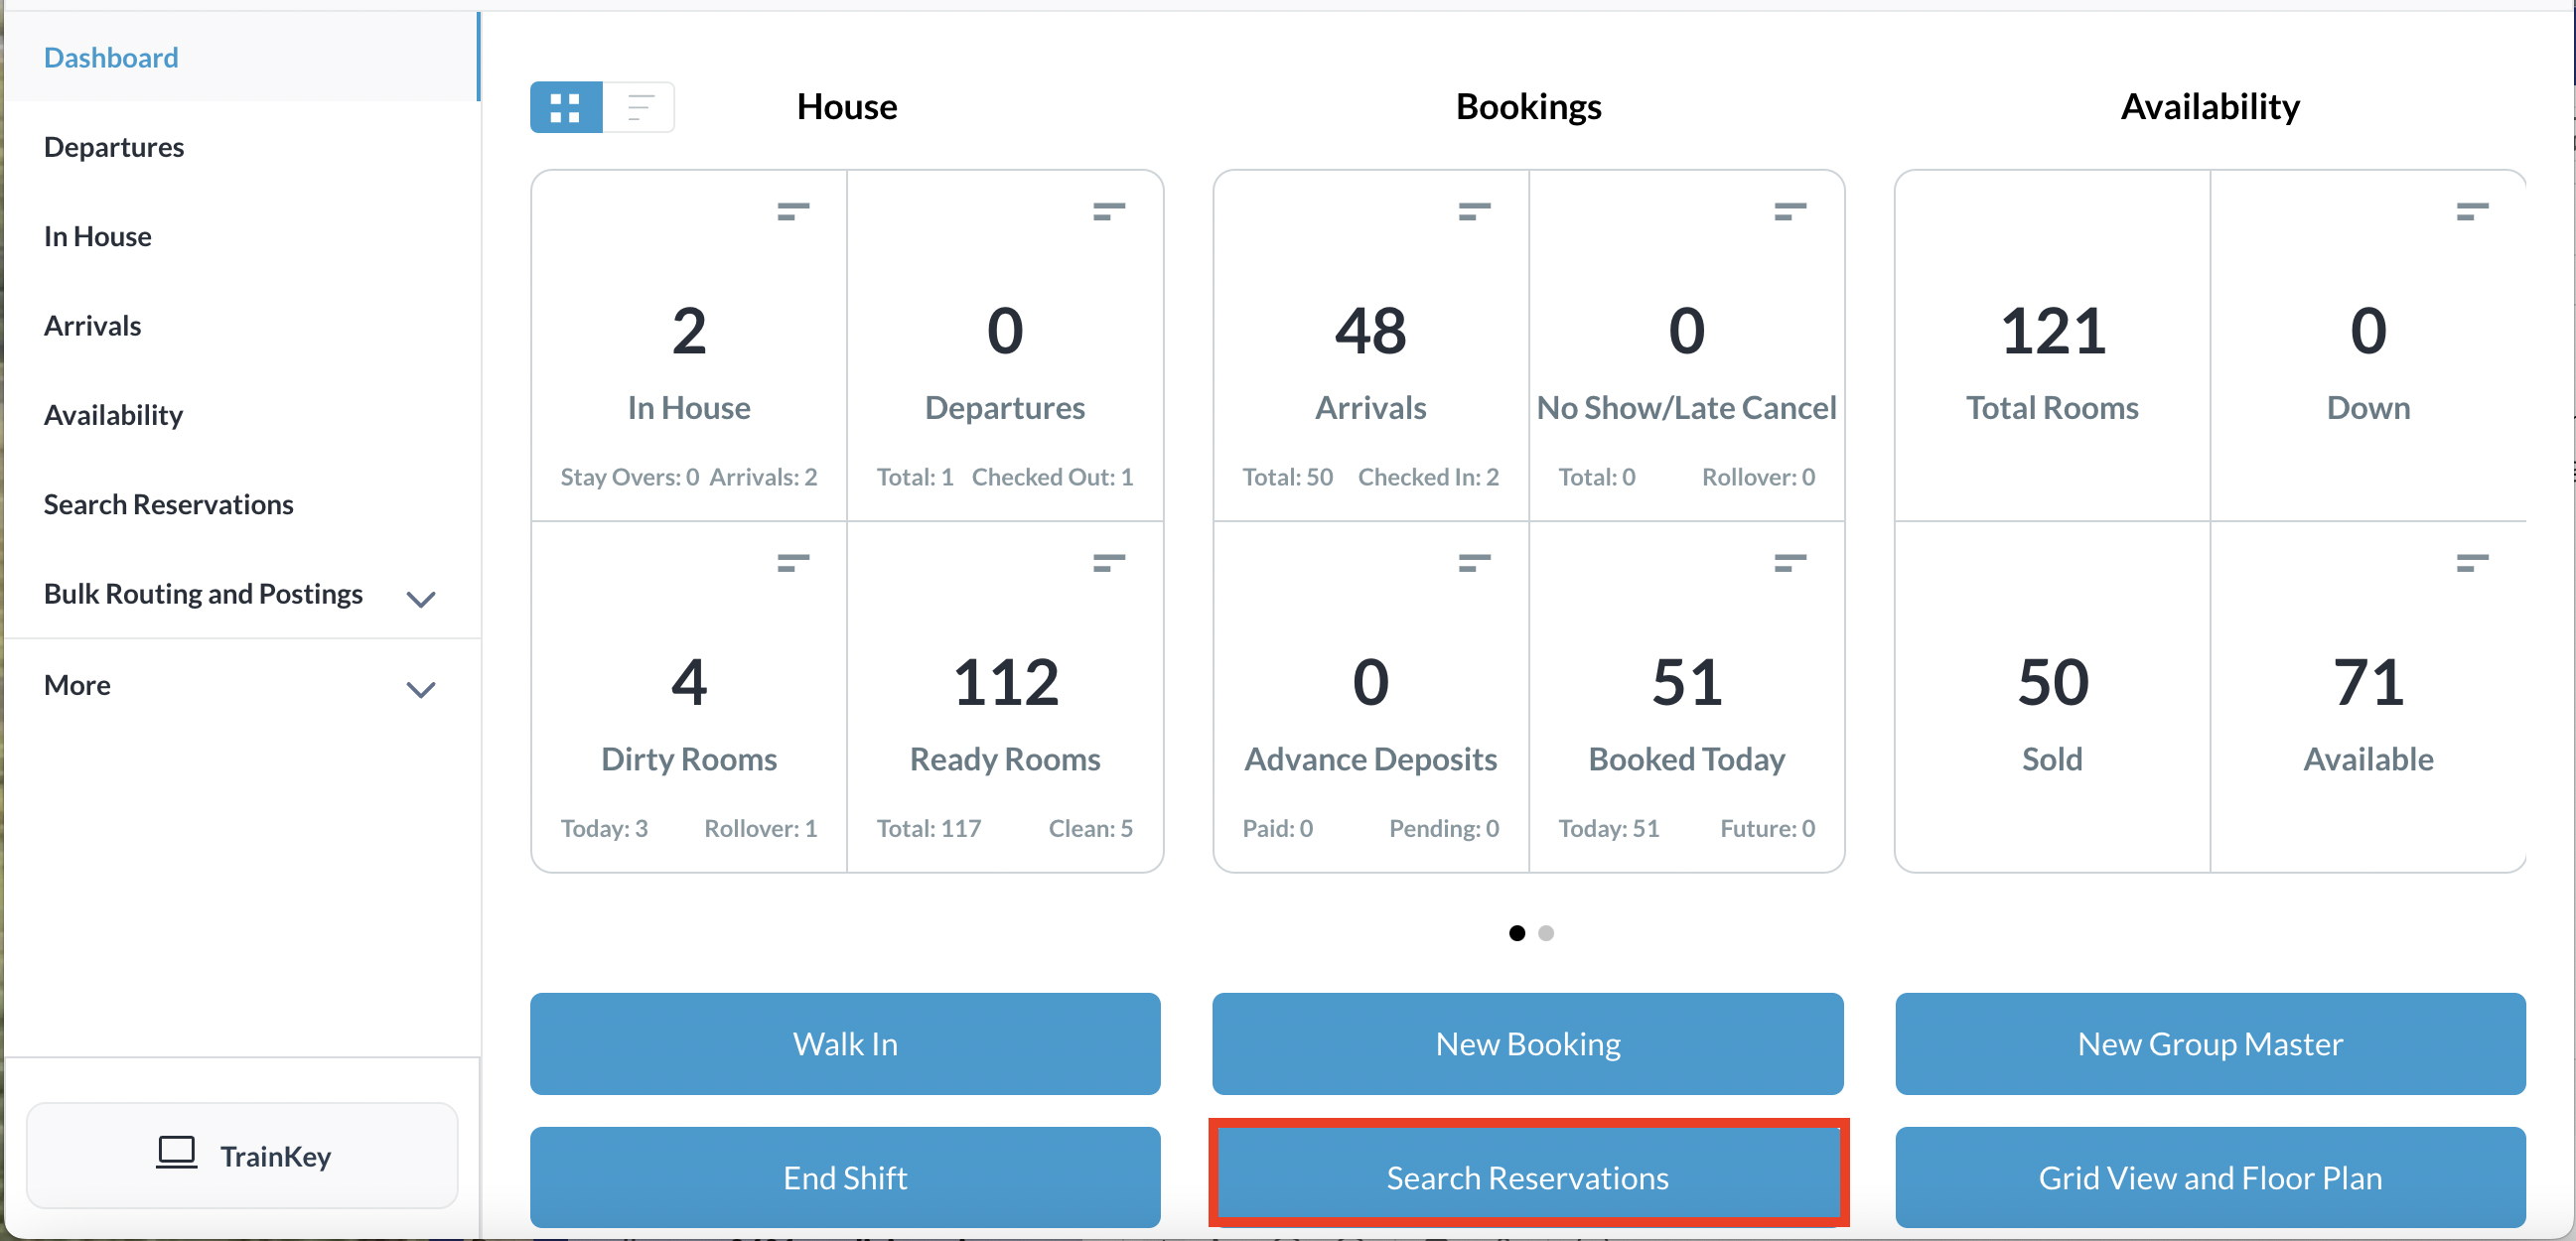Click the Total Rooms card chart icon
The height and width of the screenshot is (1241, 2576).
pyautogui.click(x=2472, y=211)
